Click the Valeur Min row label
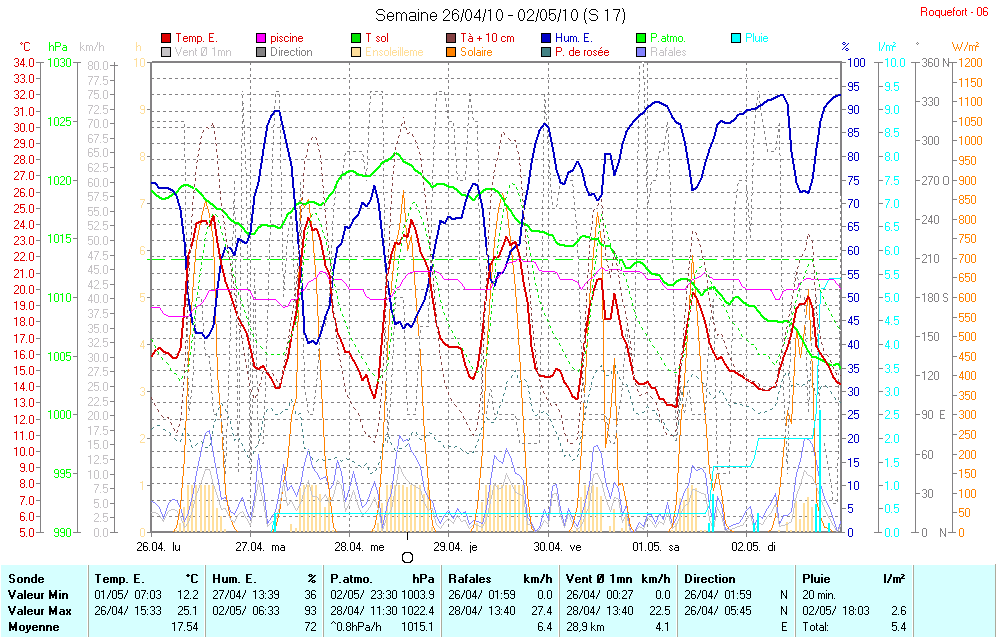Image resolution: width=996 pixels, height=637 pixels. [37, 595]
